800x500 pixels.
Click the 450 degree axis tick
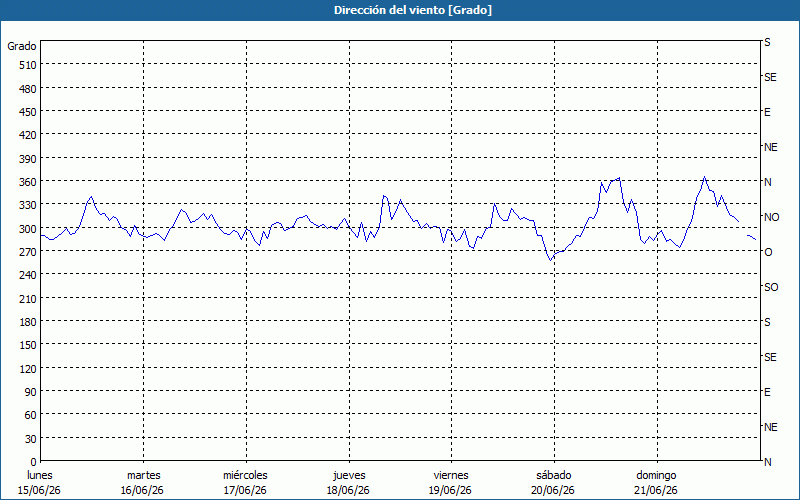pyautogui.click(x=28, y=112)
